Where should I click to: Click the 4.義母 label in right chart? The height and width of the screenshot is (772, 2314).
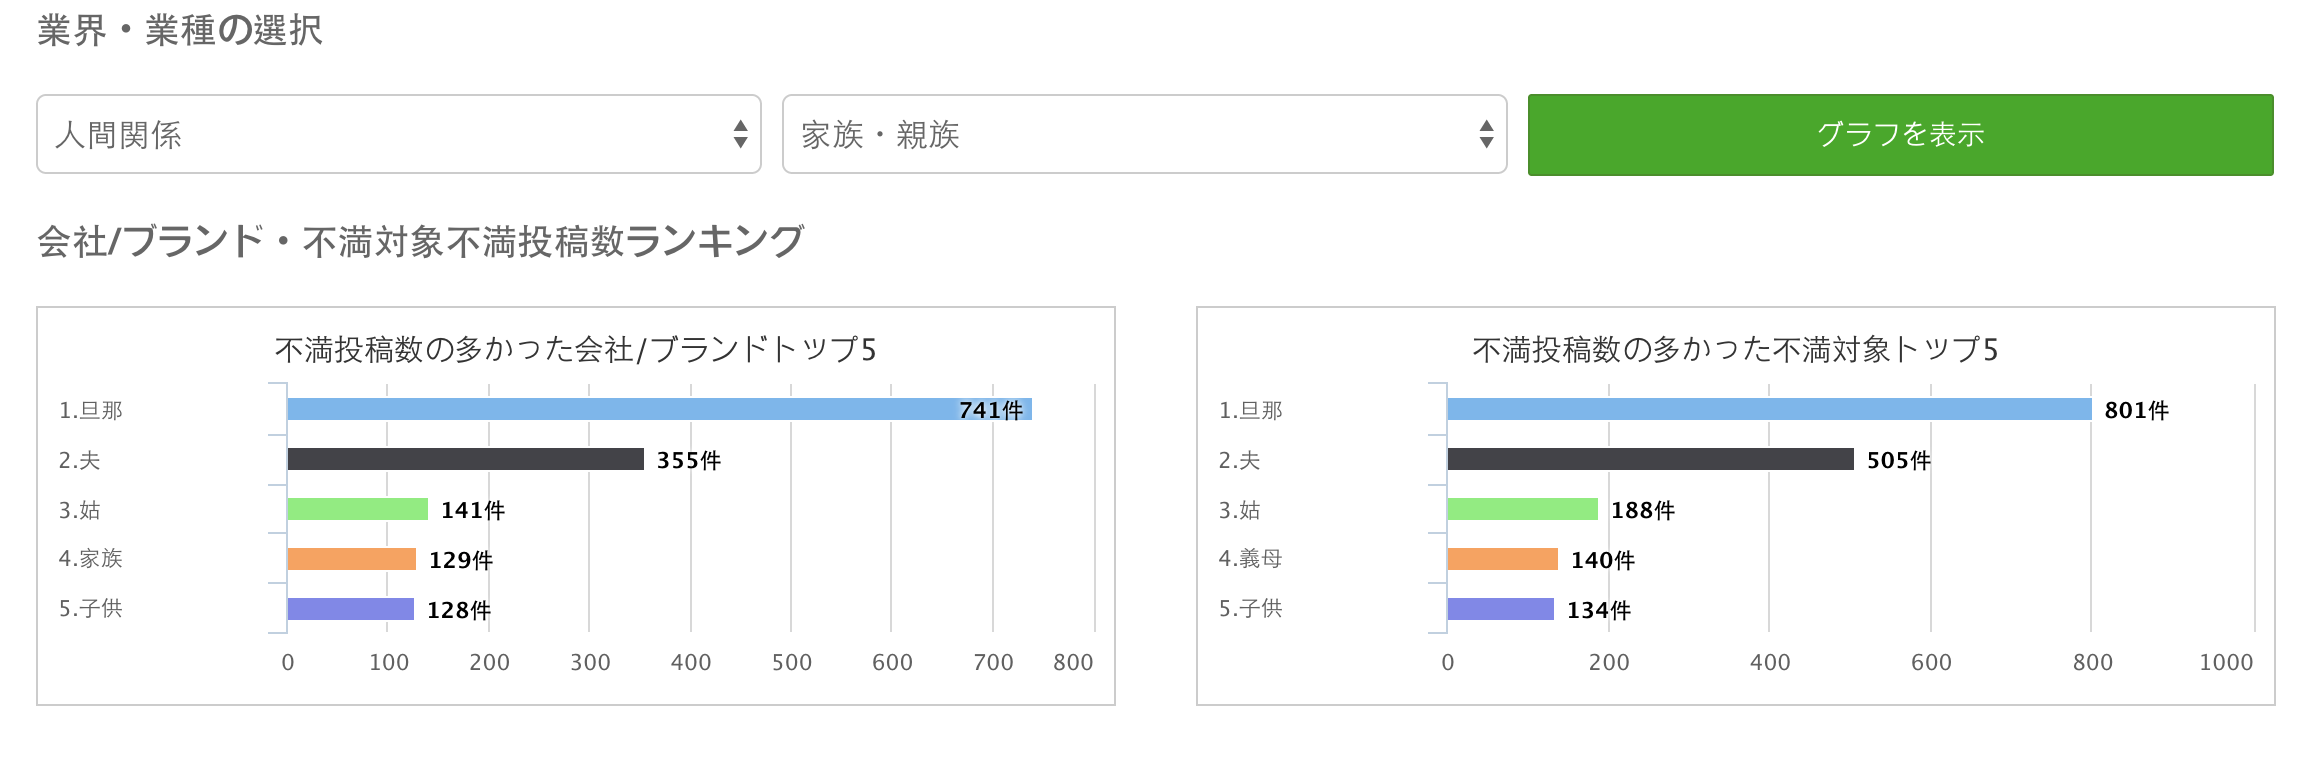tap(1250, 559)
